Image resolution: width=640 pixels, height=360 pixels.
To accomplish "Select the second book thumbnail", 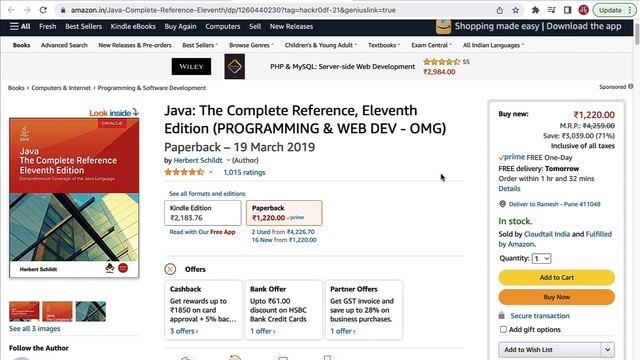I will tap(58, 311).
